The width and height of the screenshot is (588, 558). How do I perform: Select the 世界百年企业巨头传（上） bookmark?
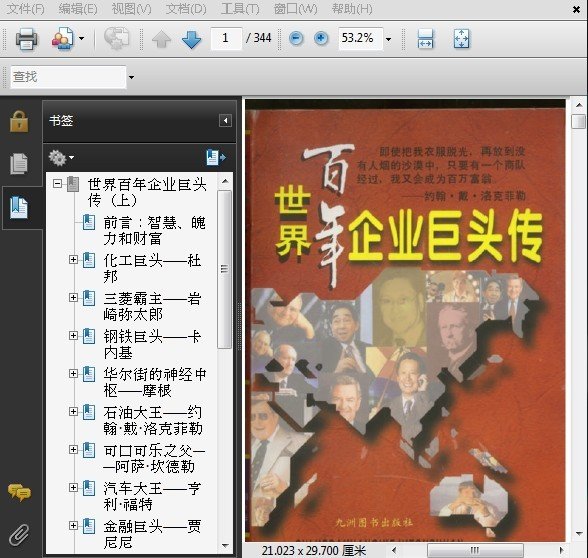click(147, 192)
